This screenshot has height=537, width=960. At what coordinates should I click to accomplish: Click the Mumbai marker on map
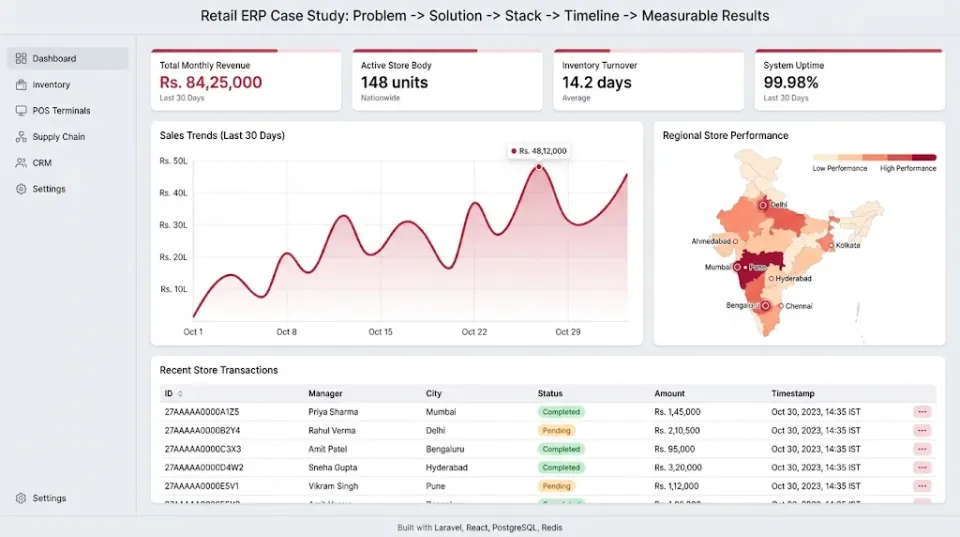pos(737,268)
